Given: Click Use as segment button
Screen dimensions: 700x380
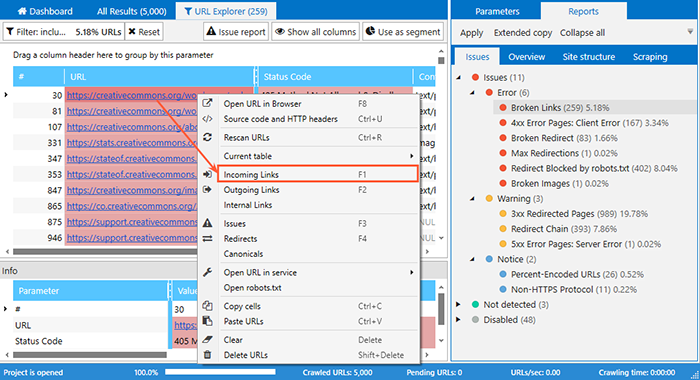Looking at the screenshot, I should tap(403, 32).
